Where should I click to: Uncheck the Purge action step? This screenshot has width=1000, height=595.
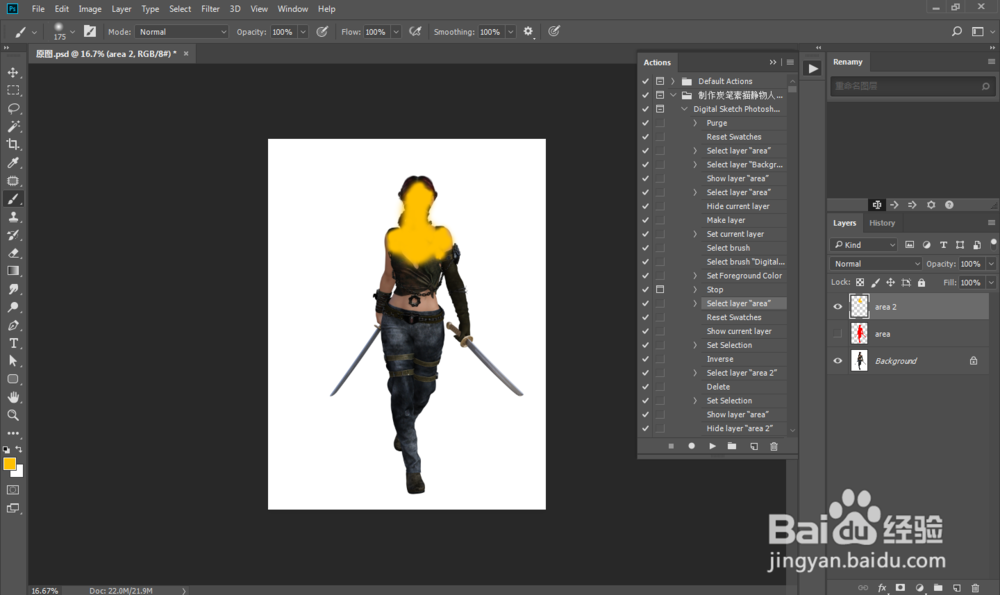(644, 122)
